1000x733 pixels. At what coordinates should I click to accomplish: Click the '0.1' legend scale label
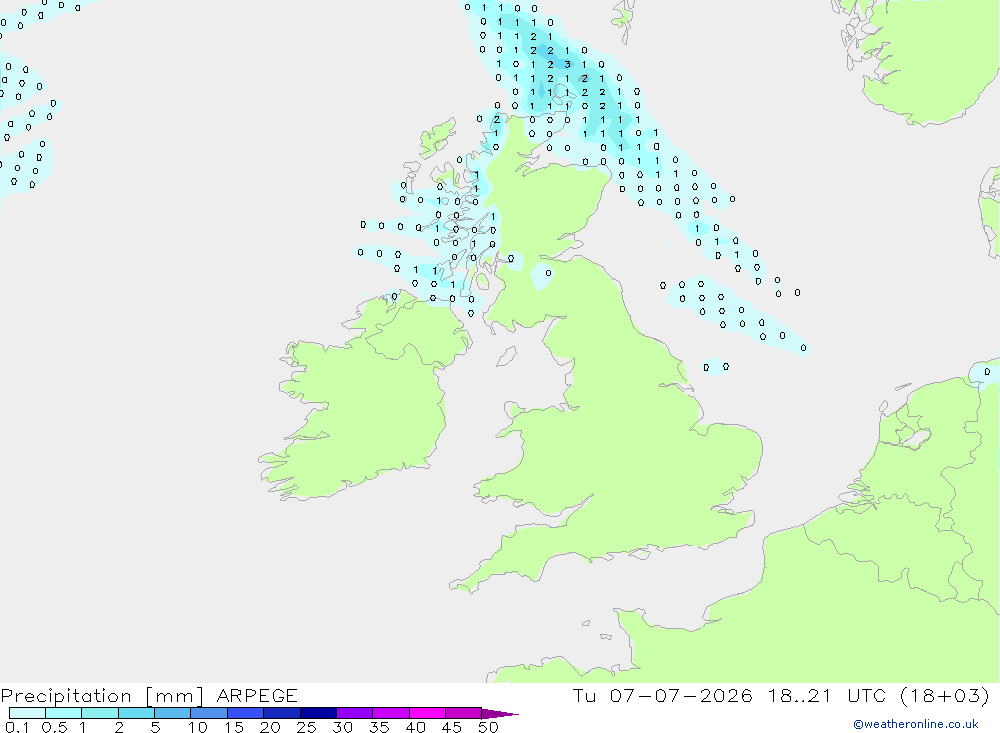[x=17, y=727]
